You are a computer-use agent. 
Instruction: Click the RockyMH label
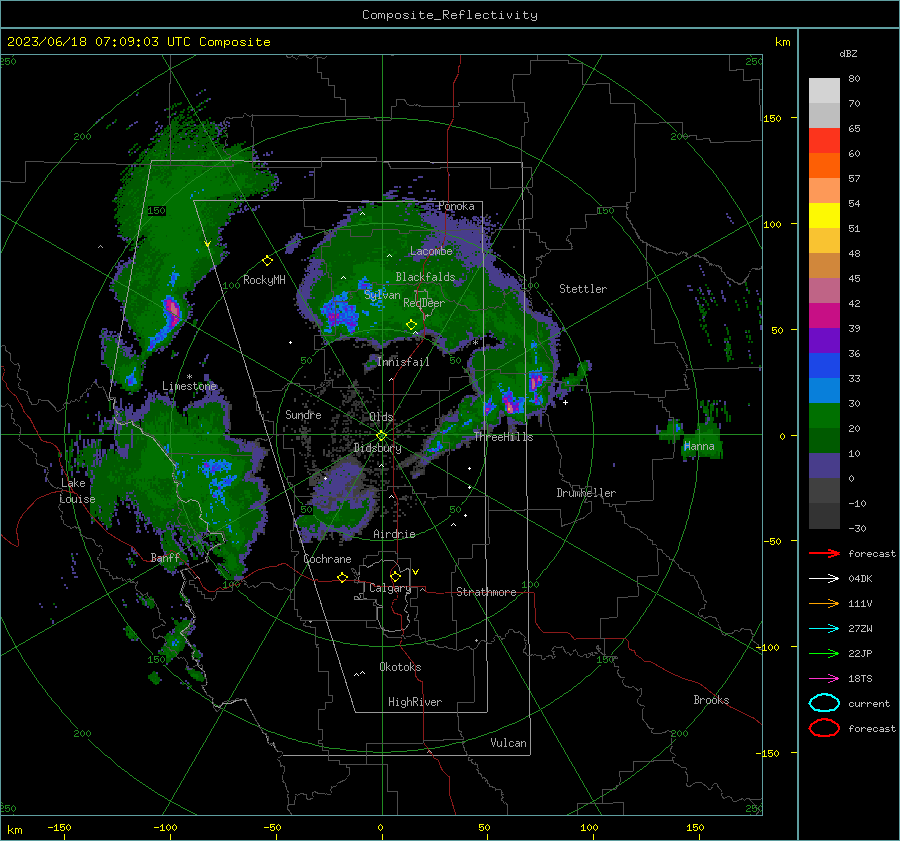point(264,280)
